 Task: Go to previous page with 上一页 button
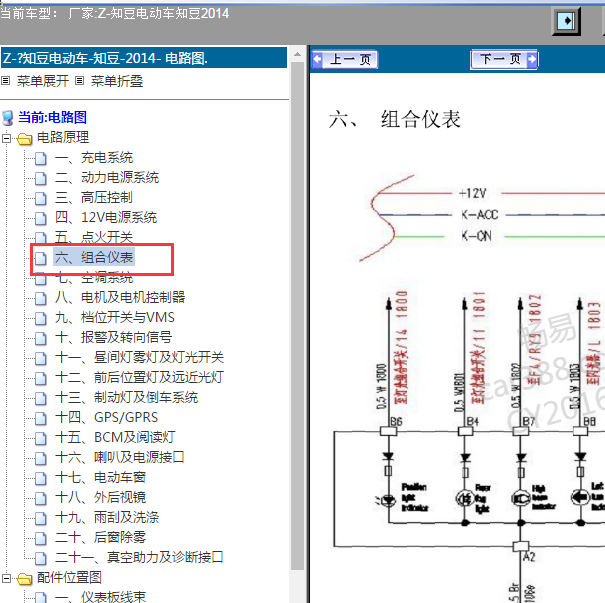tap(345, 59)
